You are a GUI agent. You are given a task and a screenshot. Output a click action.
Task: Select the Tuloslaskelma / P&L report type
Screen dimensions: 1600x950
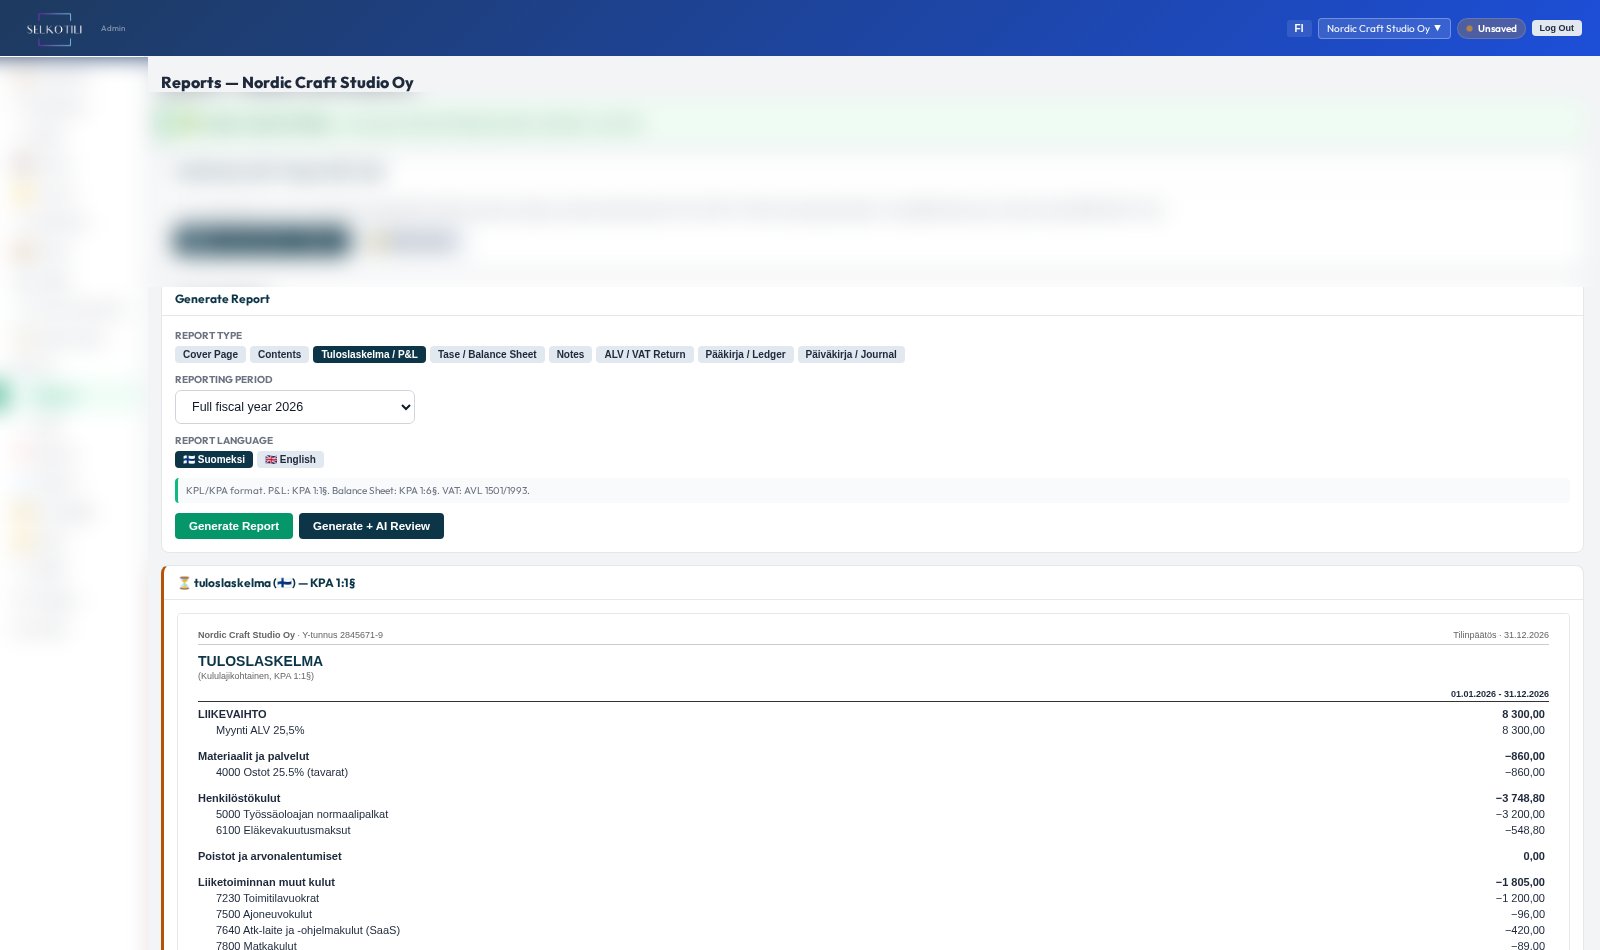tap(369, 354)
